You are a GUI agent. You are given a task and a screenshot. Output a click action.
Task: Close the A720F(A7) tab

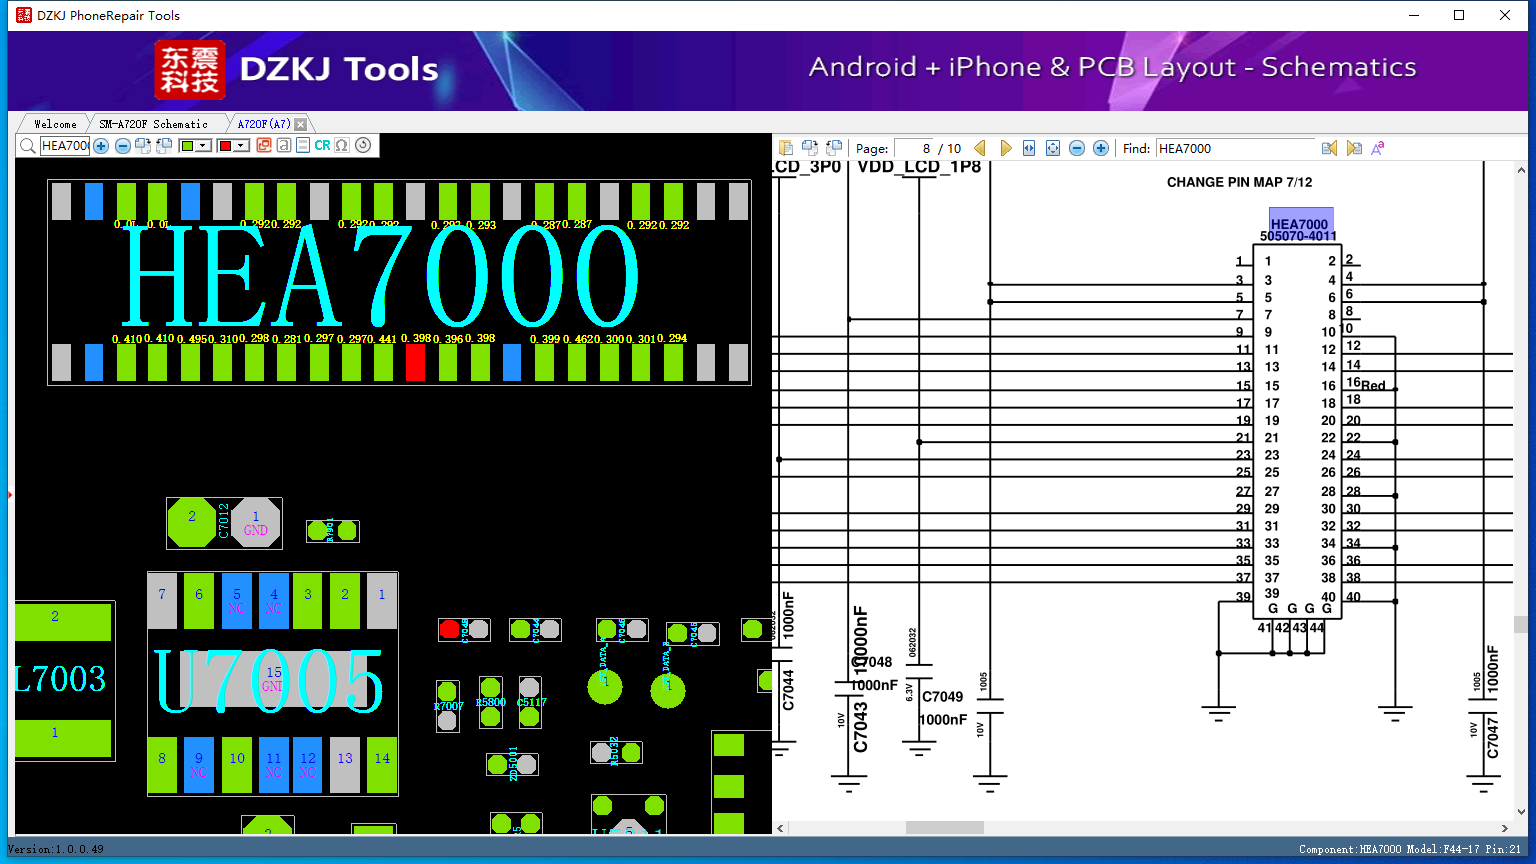300,124
